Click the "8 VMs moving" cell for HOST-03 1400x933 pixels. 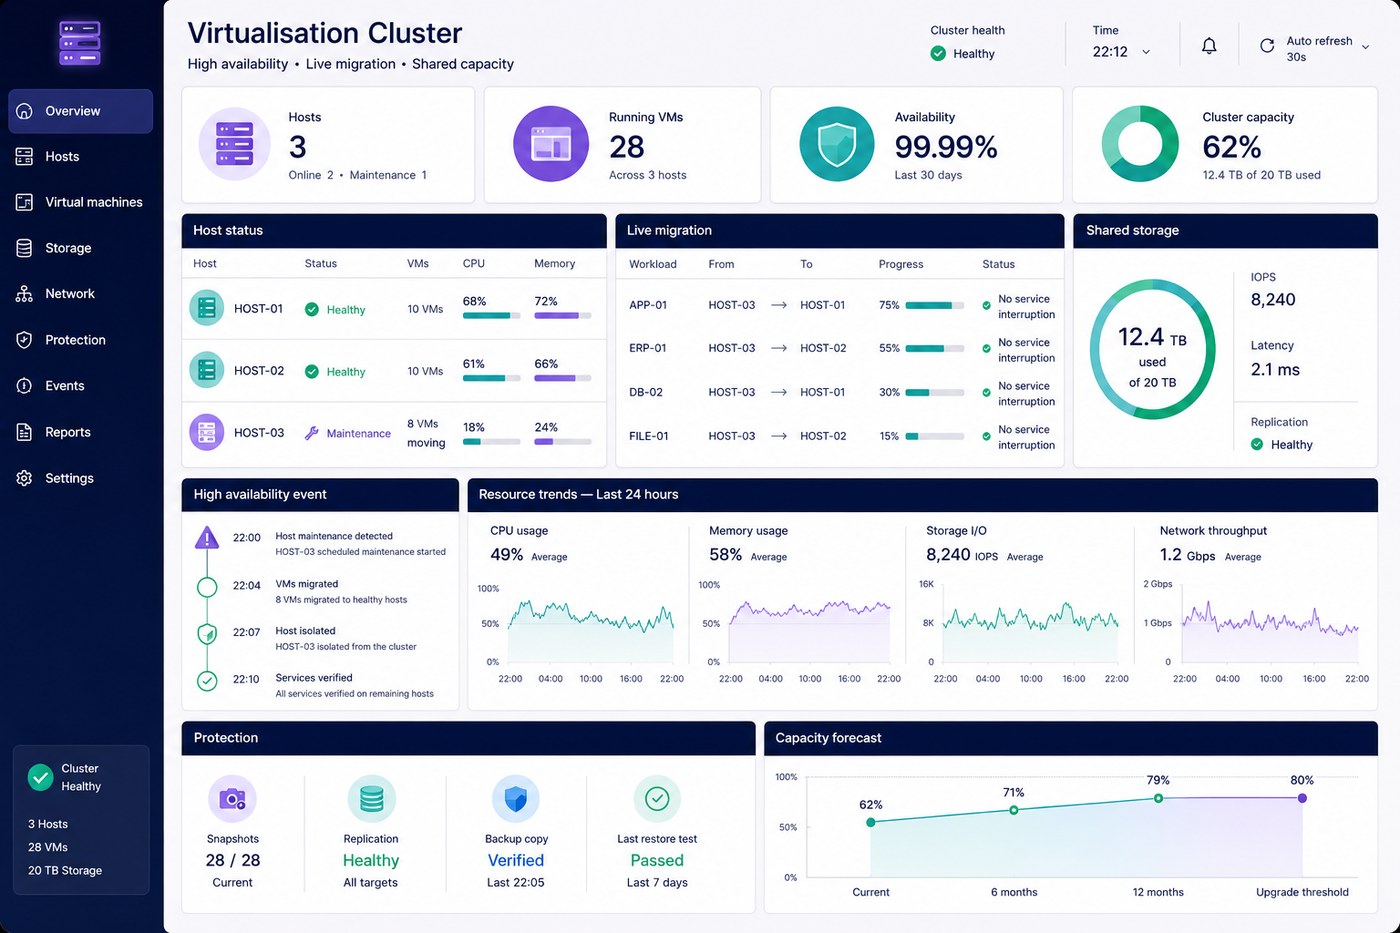click(x=426, y=433)
